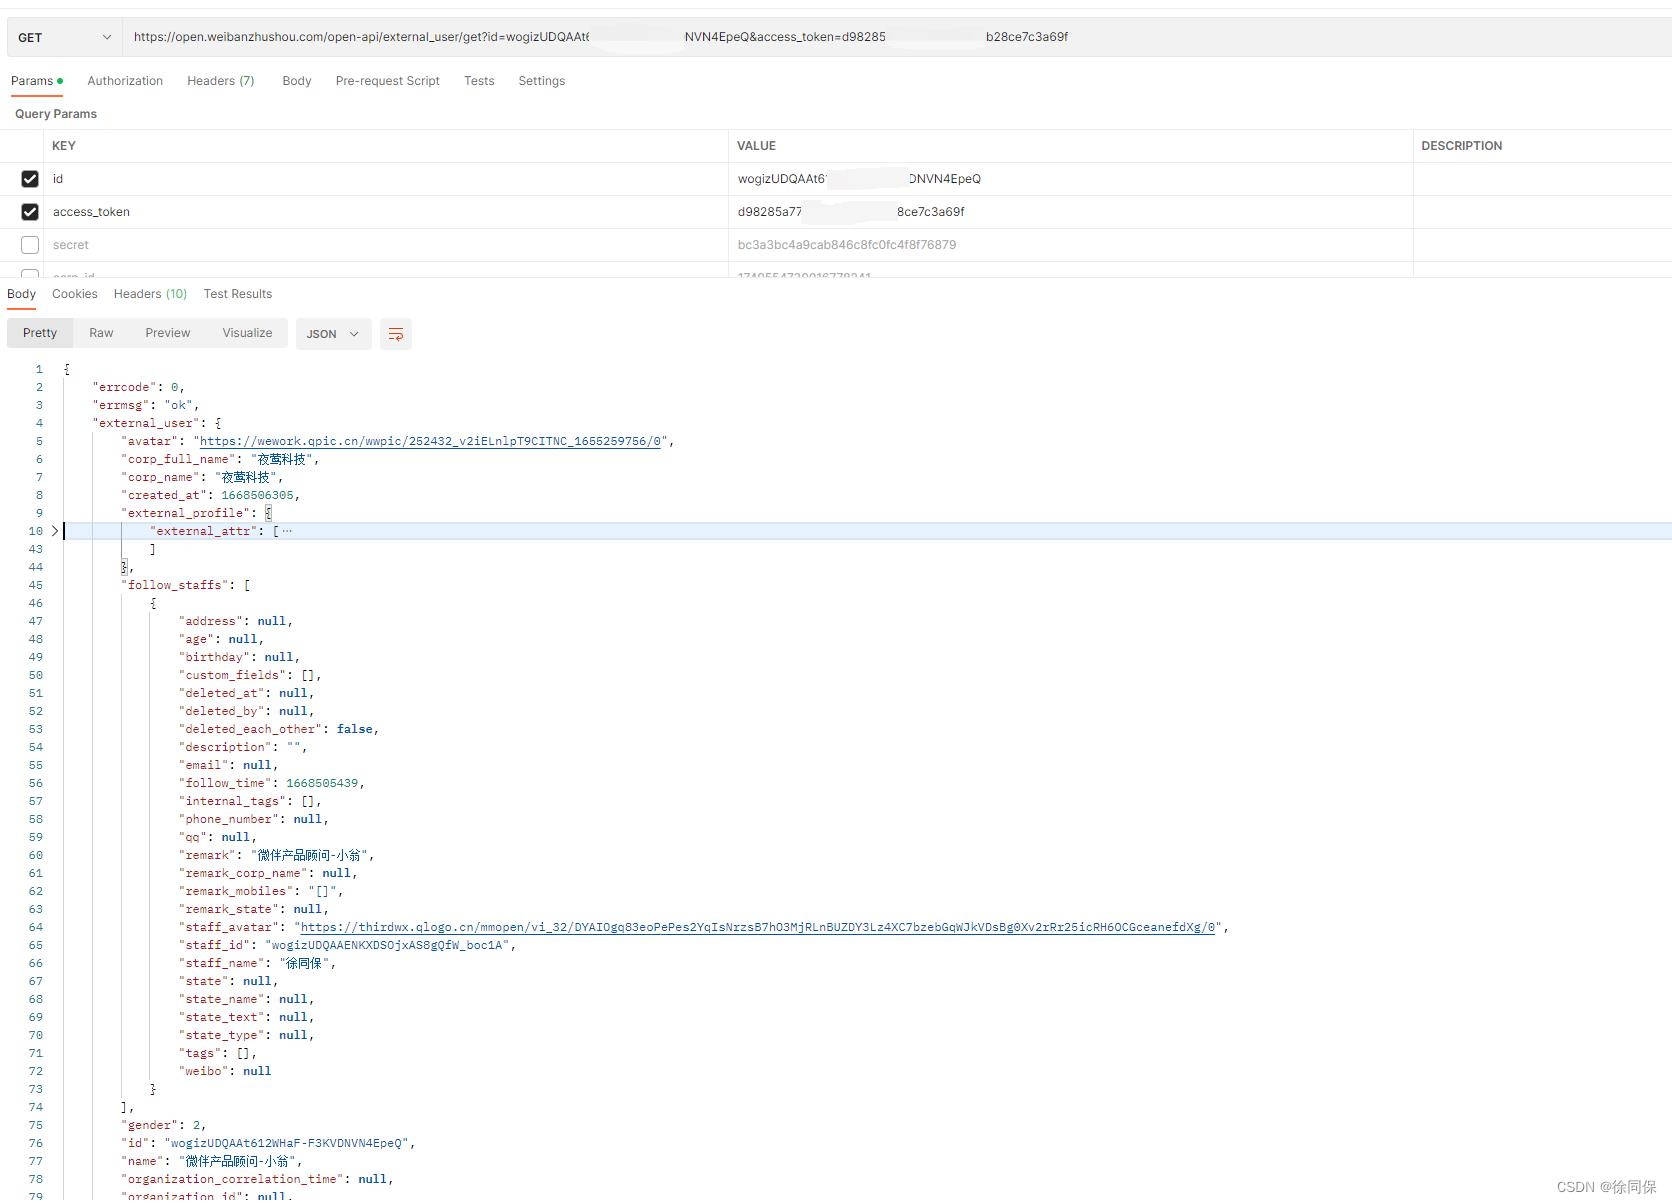This screenshot has height=1203, width=1672.
Task: Open the response Headers (10) tab
Action: [x=151, y=294]
